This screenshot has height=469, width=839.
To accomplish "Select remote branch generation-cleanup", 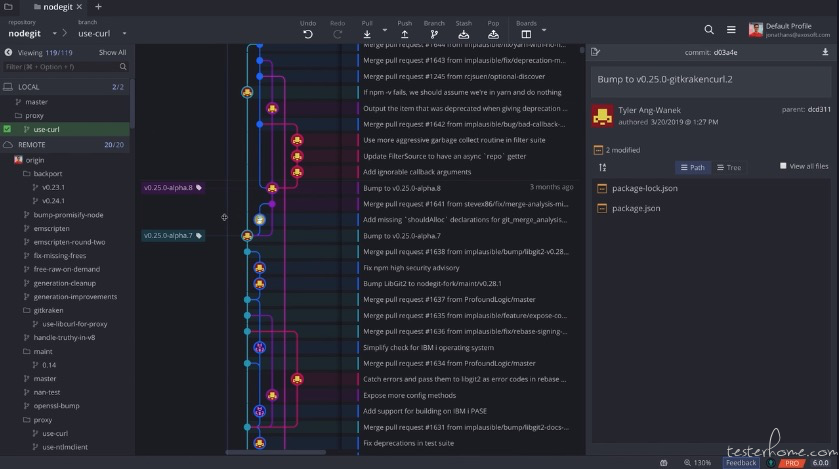I will 65,283.
